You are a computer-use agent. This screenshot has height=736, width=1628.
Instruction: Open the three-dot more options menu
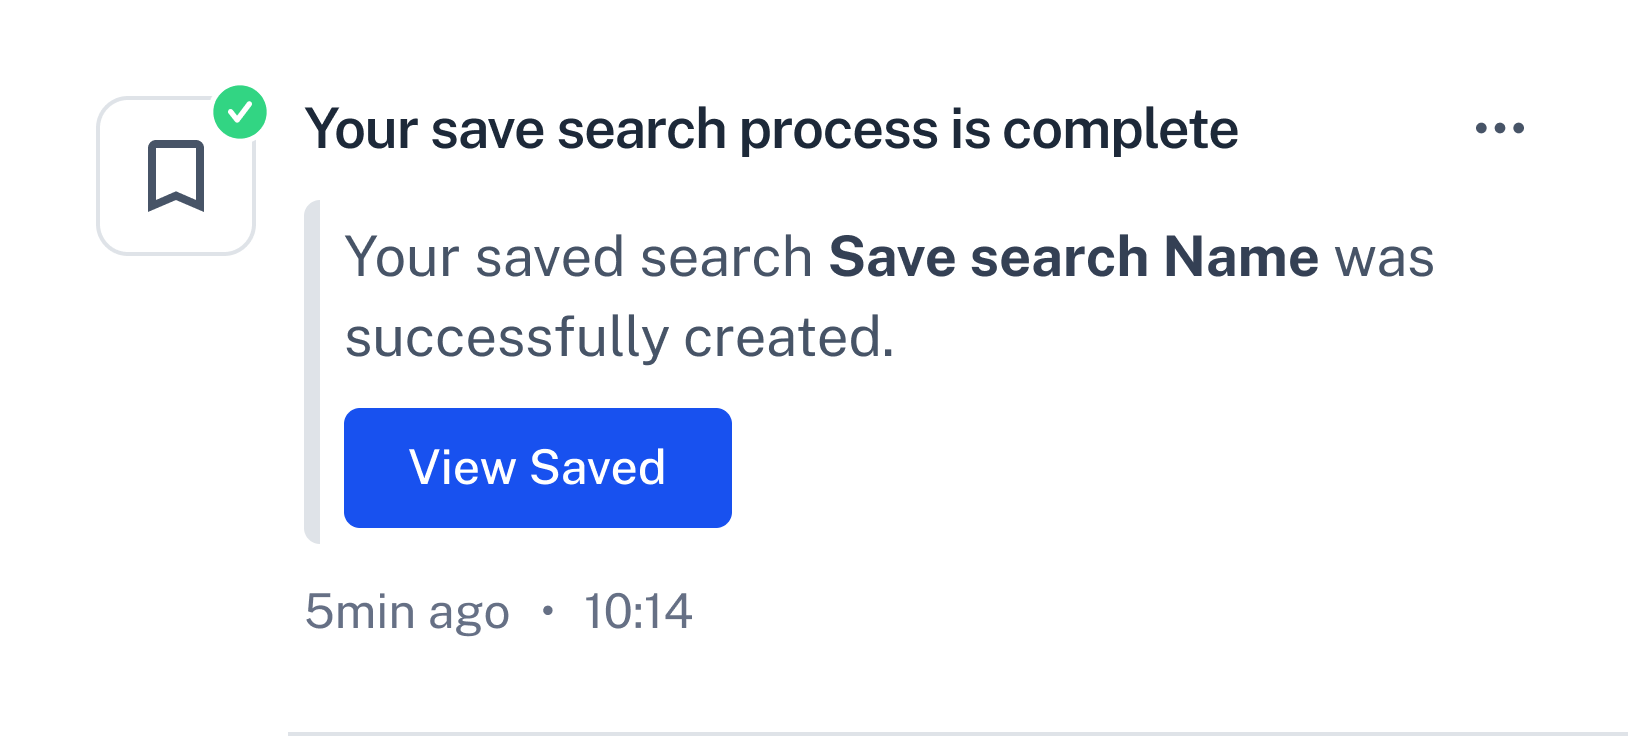(1500, 128)
